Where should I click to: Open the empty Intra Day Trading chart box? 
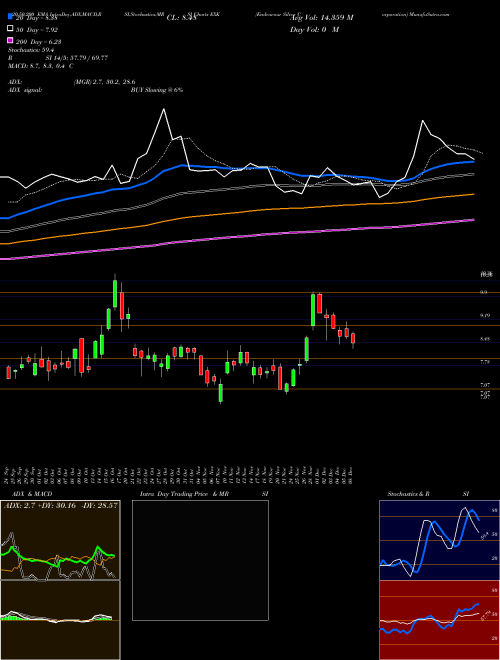click(200, 560)
